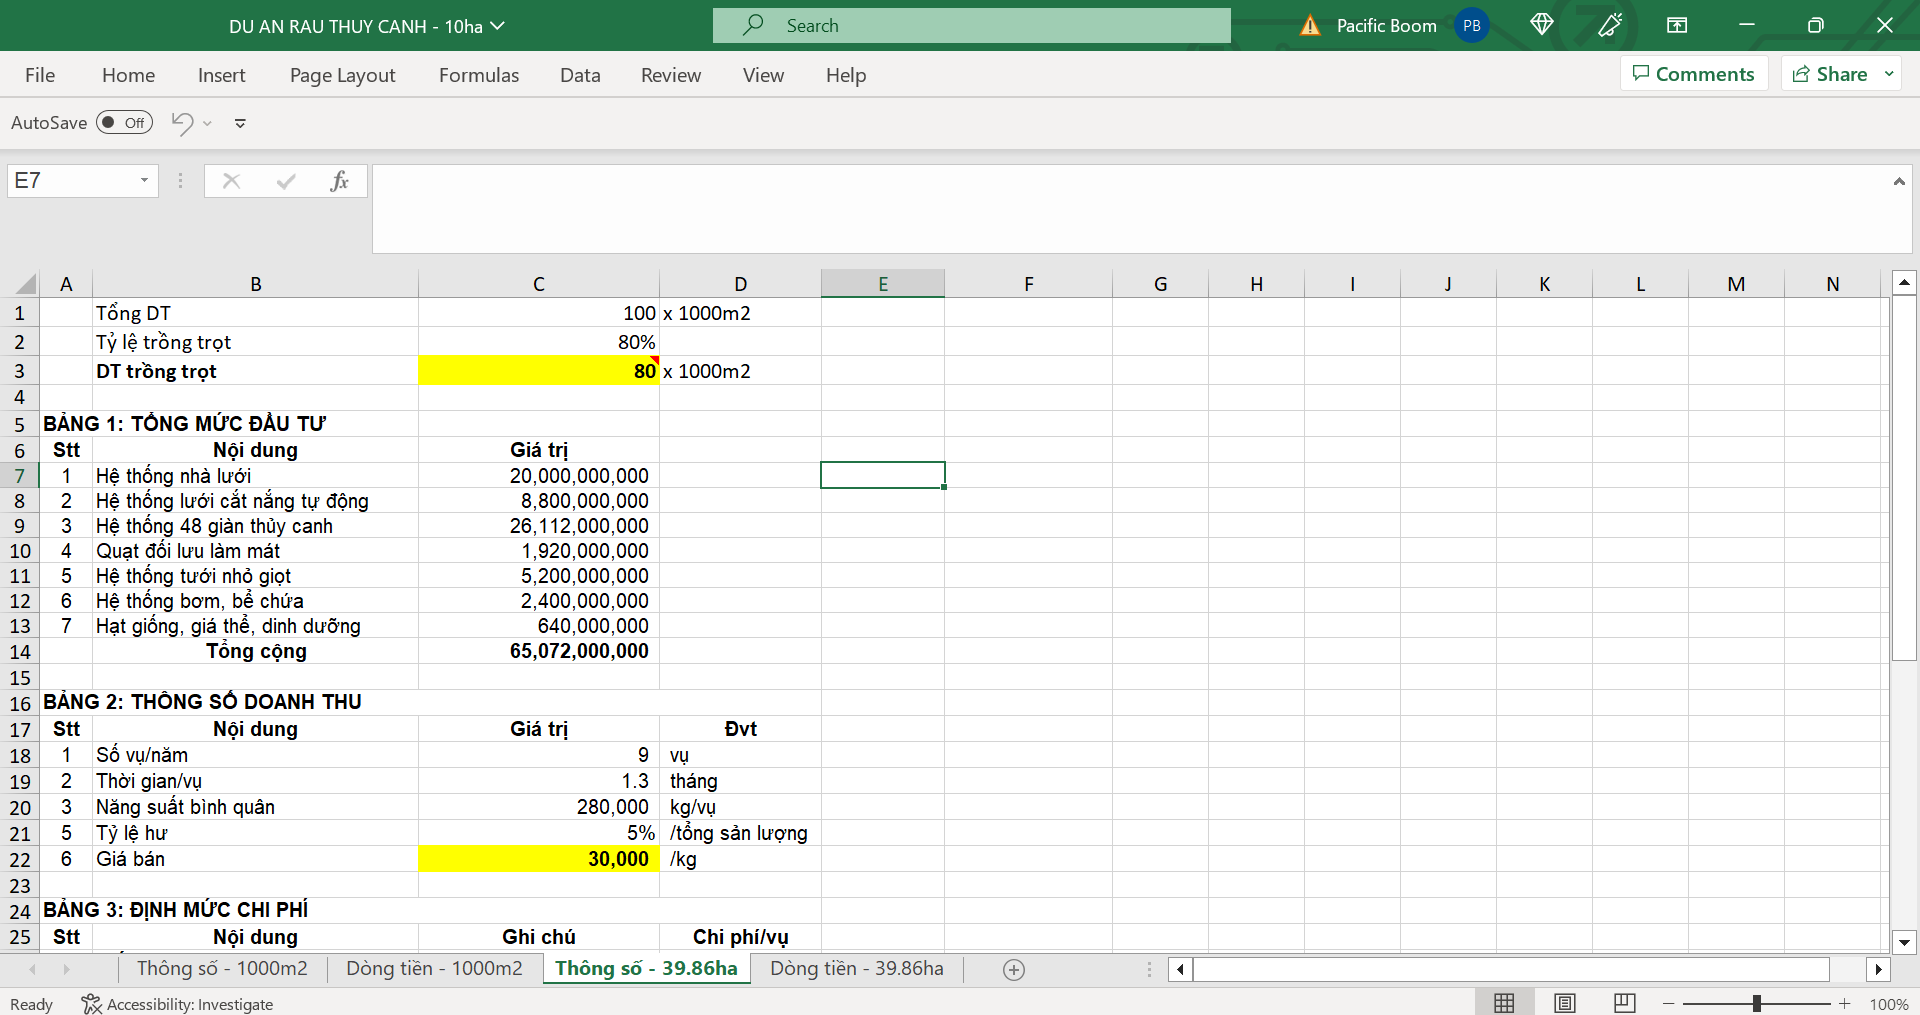The image size is (1920, 1015).
Task: Switch to Page Layout view icon
Action: point(1565,1003)
